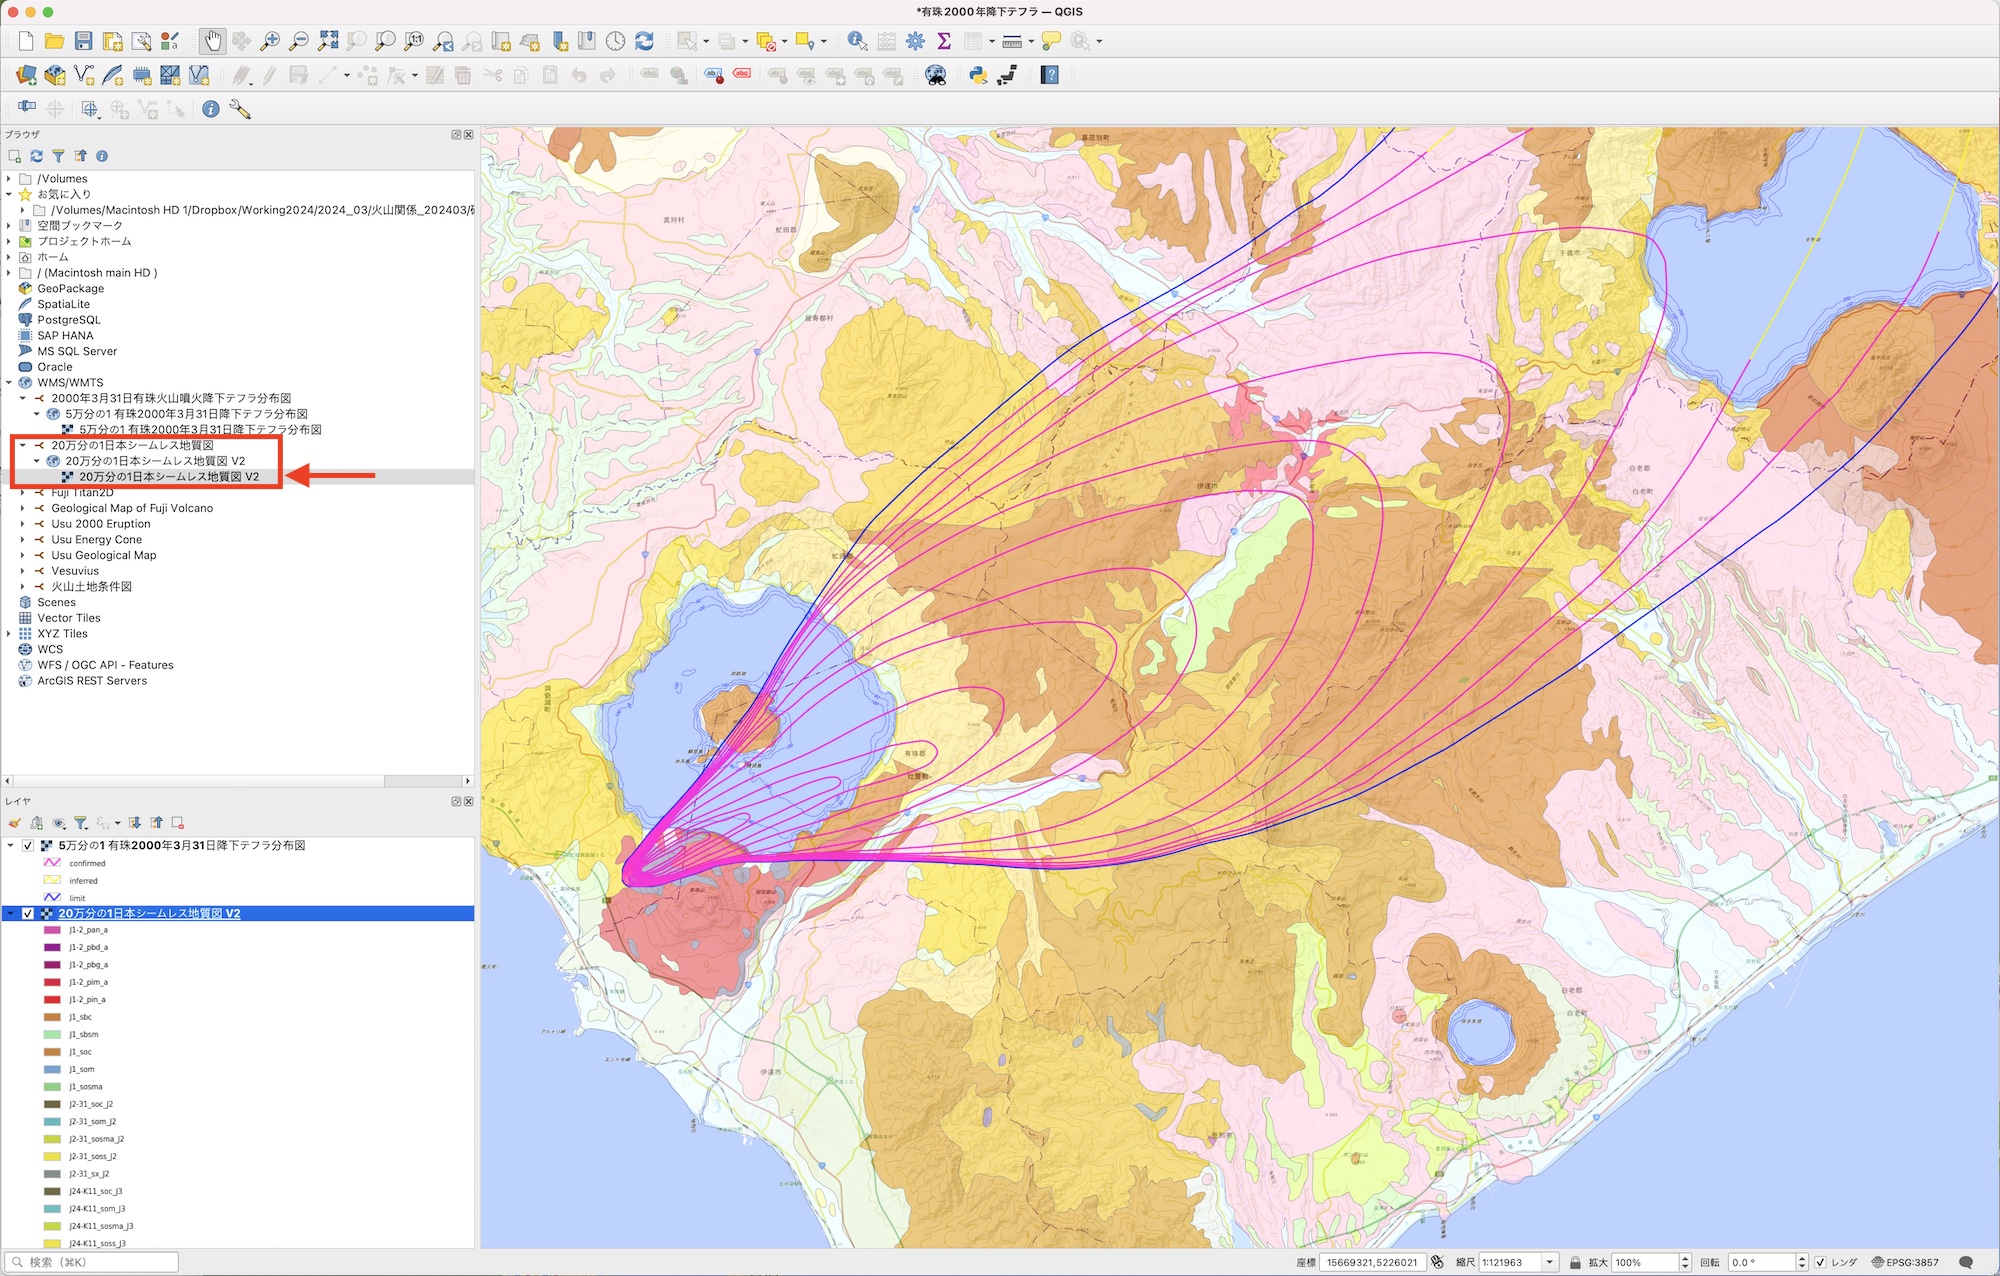The image size is (2000, 1276).
Task: Click the Zoom Full extent icon
Action: point(328,41)
